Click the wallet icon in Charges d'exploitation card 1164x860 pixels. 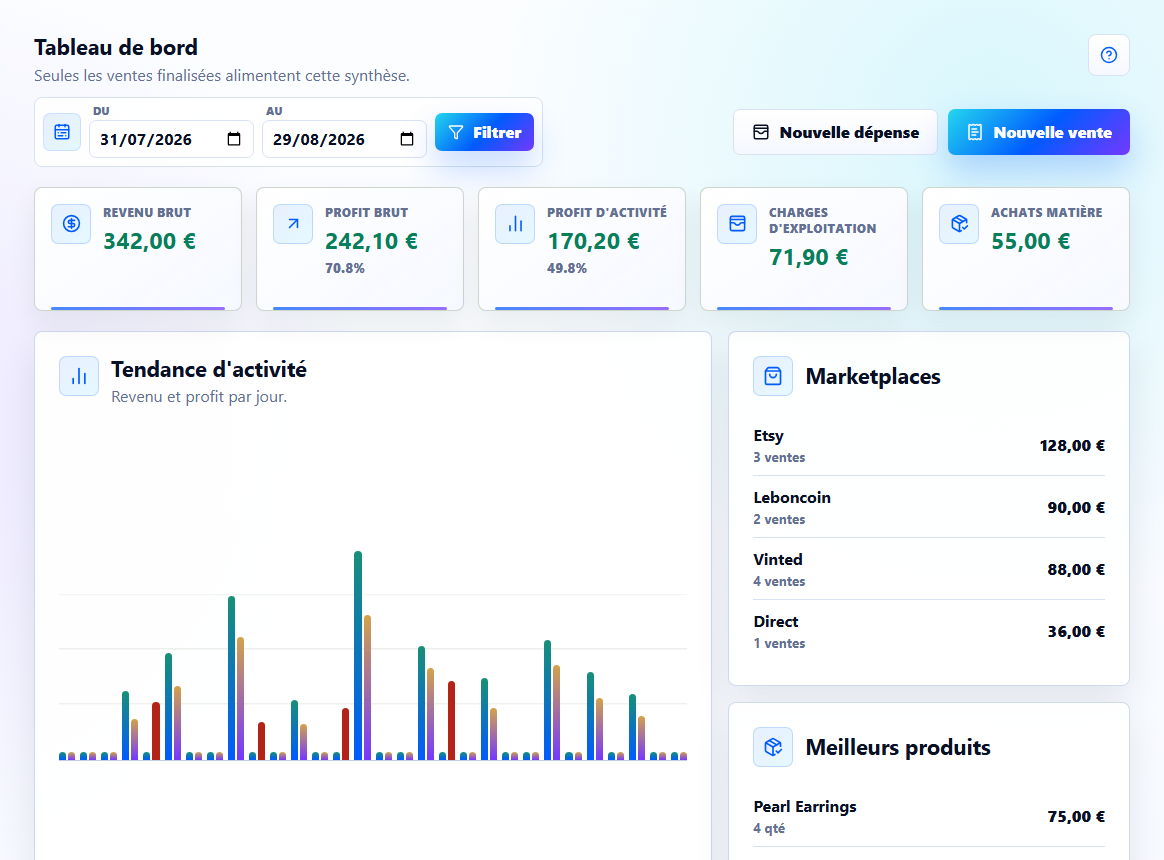[x=737, y=224]
